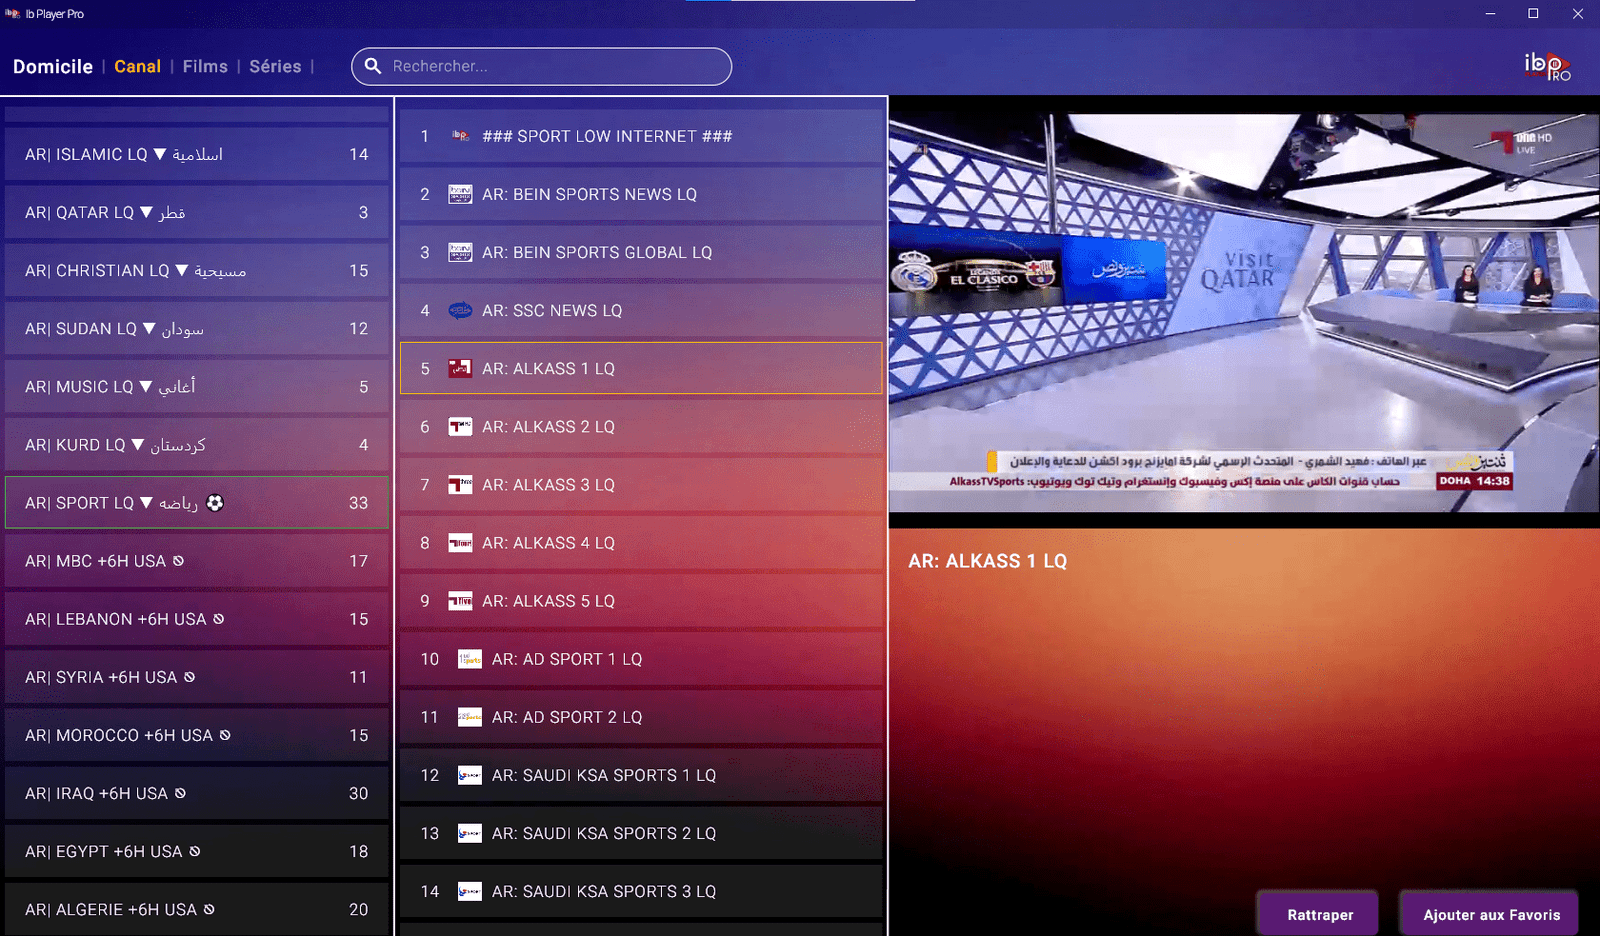Click the BEIN Sports News LQ logo
Screen dimensions: 1600x936
click(460, 194)
